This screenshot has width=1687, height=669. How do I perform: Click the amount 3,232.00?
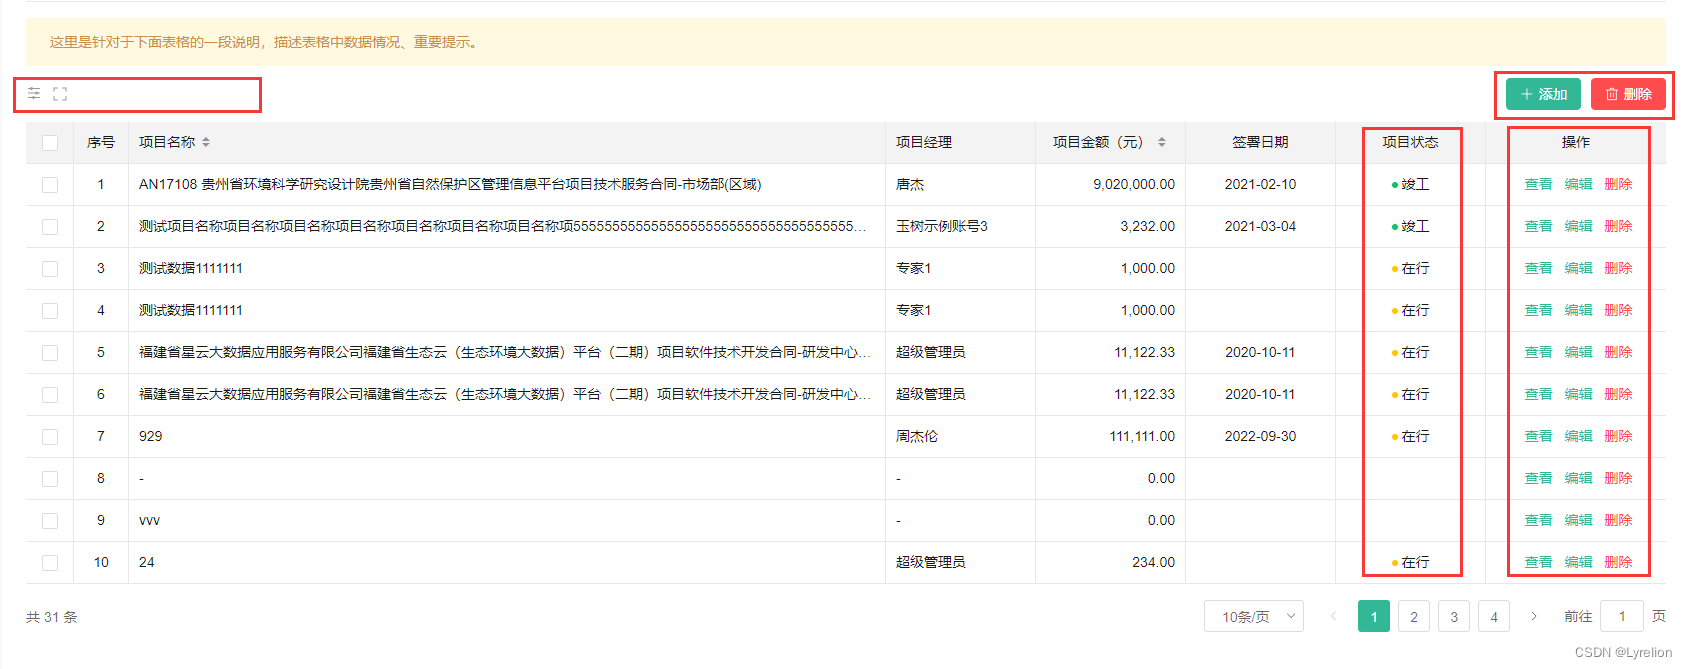1147,226
